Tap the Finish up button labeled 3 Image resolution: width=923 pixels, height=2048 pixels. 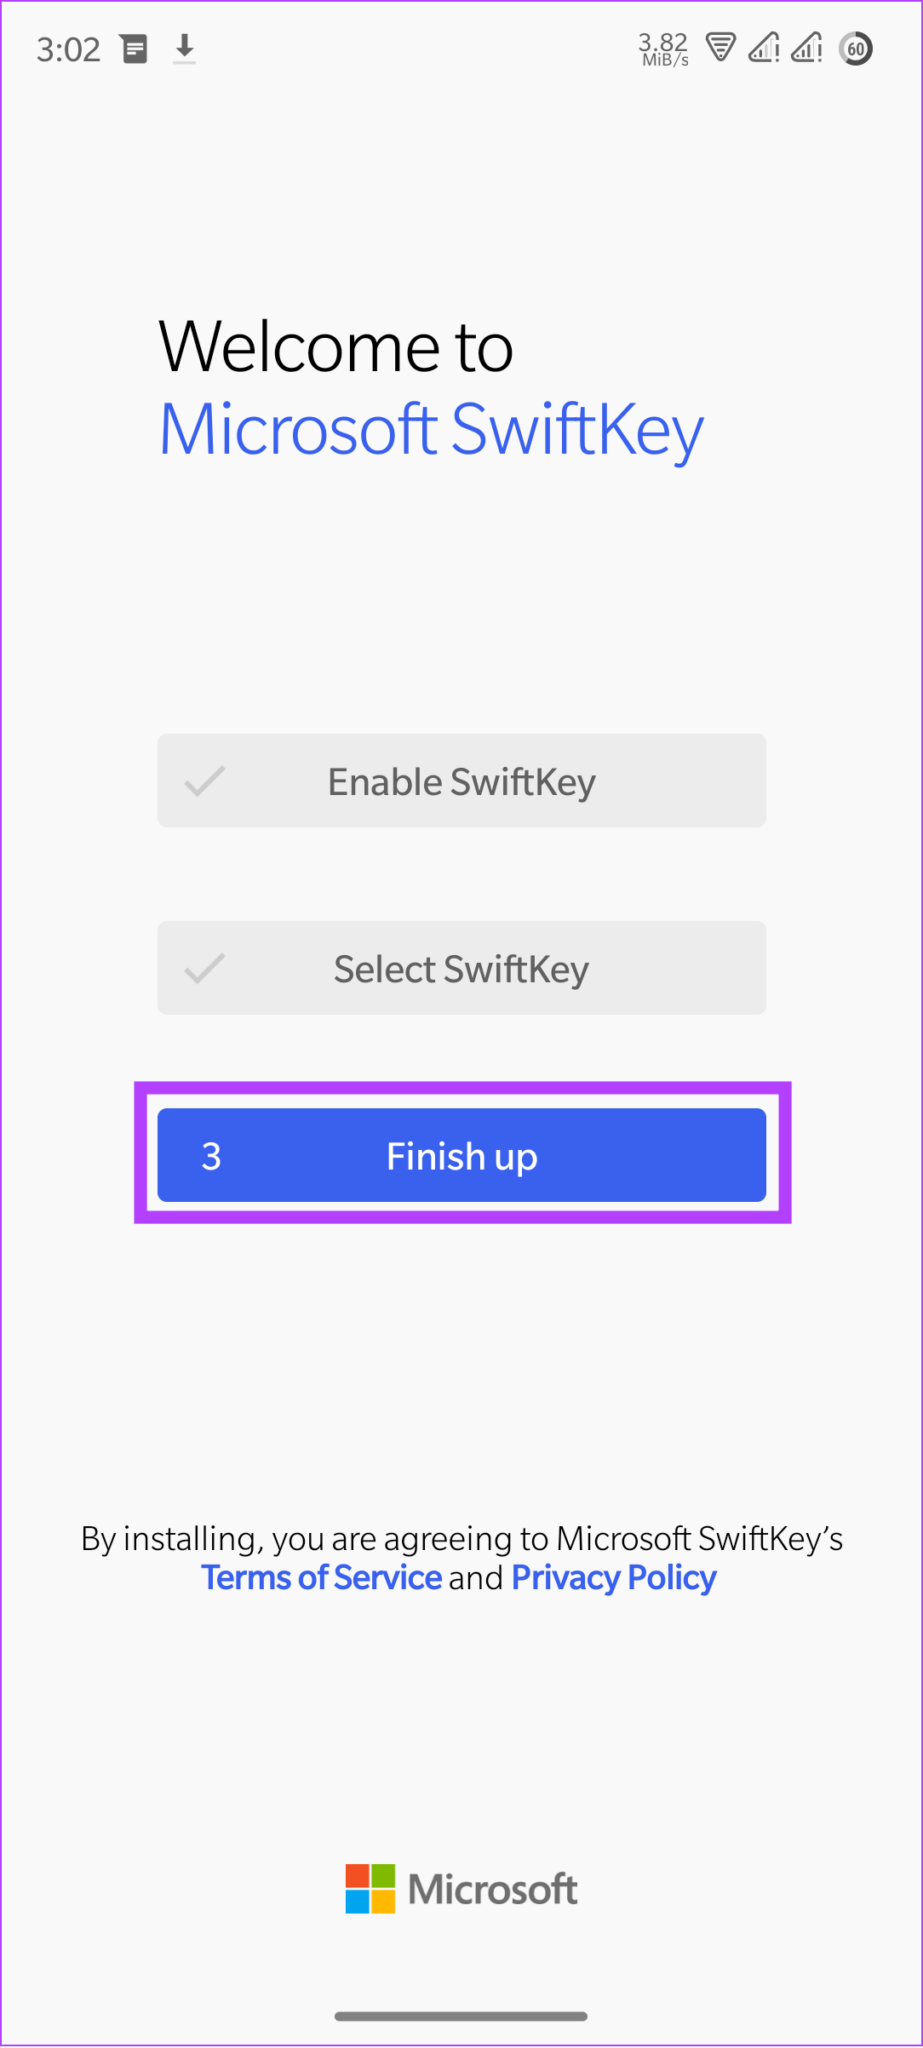(461, 1155)
